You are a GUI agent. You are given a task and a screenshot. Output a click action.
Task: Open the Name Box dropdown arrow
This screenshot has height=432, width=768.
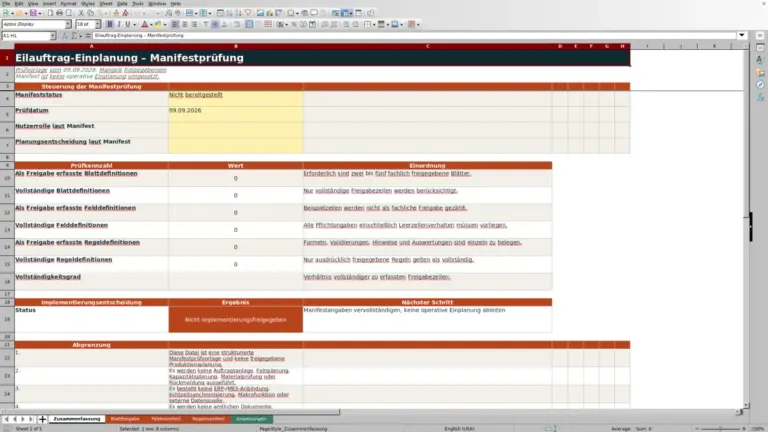coord(52,36)
